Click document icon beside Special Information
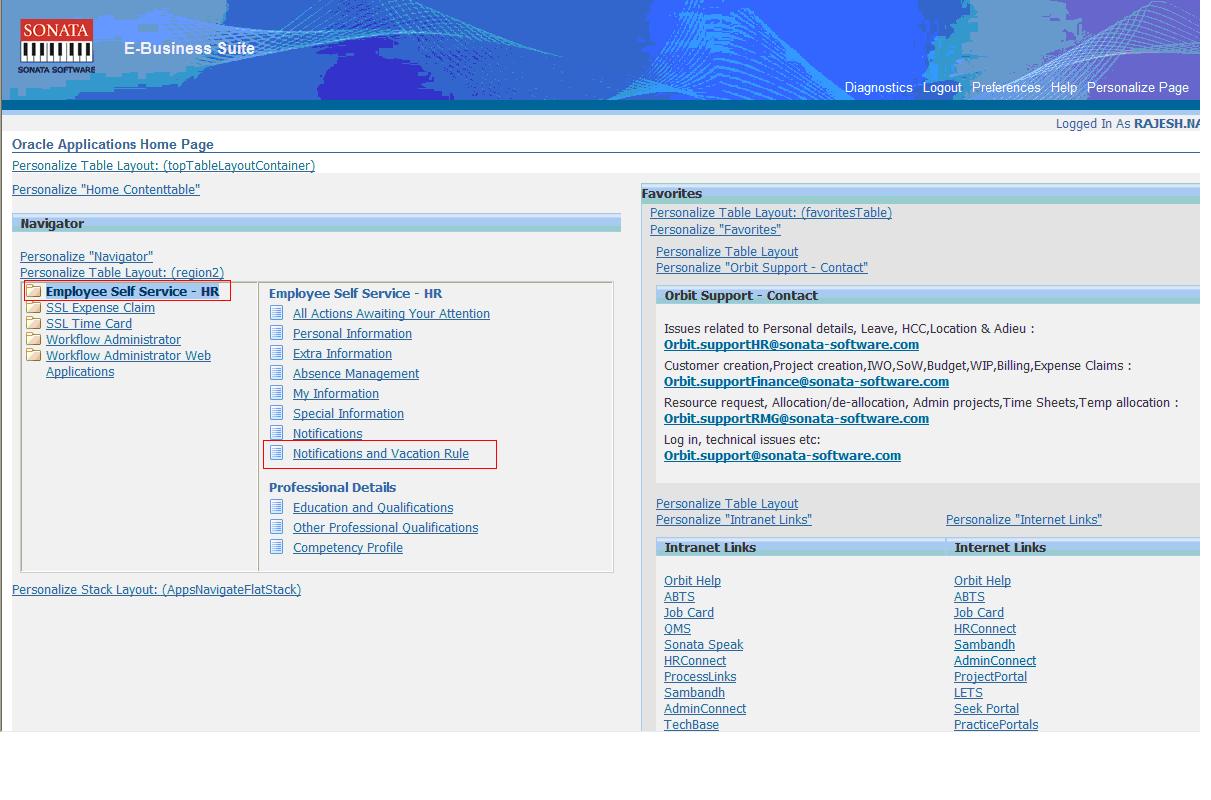 [x=277, y=413]
